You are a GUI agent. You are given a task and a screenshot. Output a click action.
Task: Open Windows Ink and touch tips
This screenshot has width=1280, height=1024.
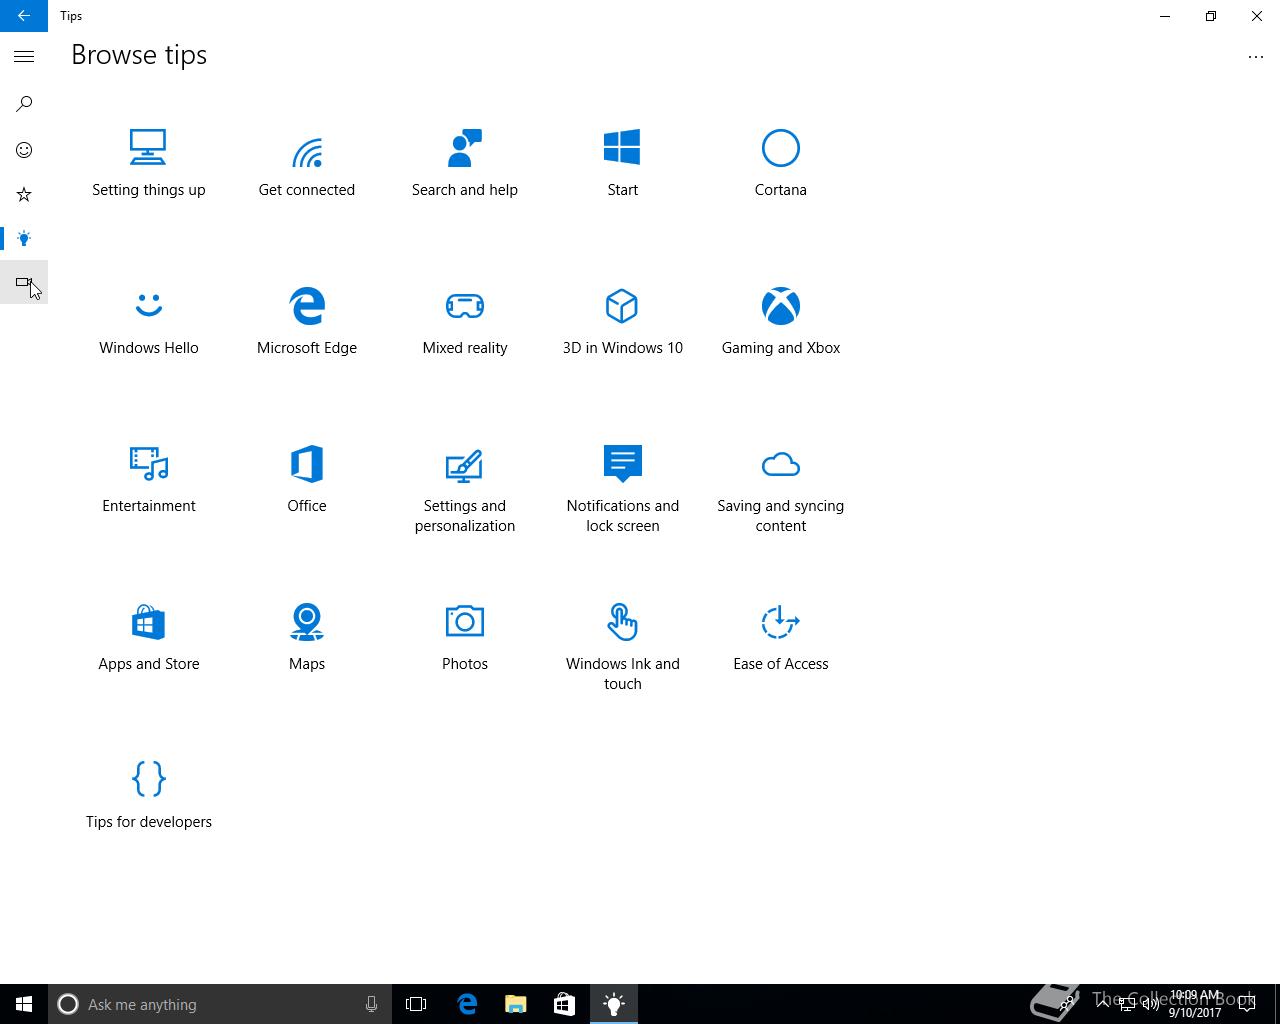point(622,647)
